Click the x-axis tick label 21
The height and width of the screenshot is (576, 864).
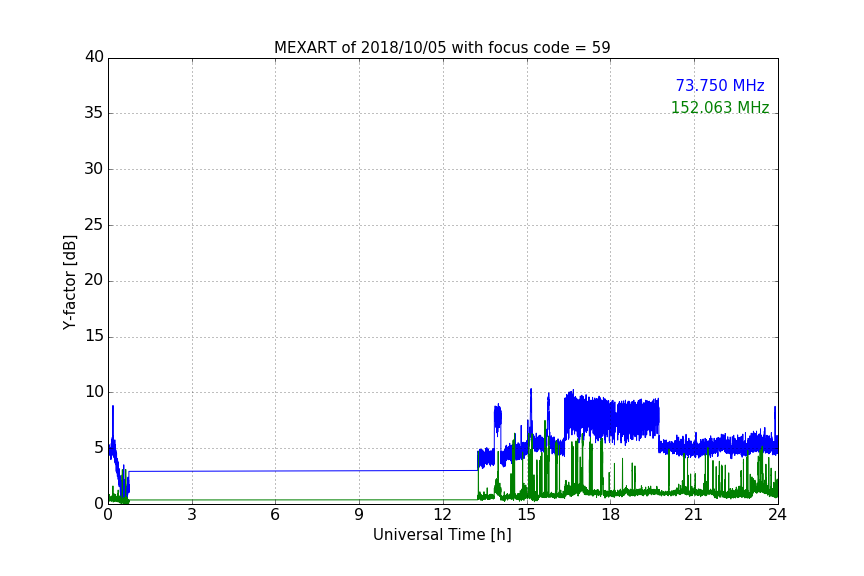[x=693, y=515]
